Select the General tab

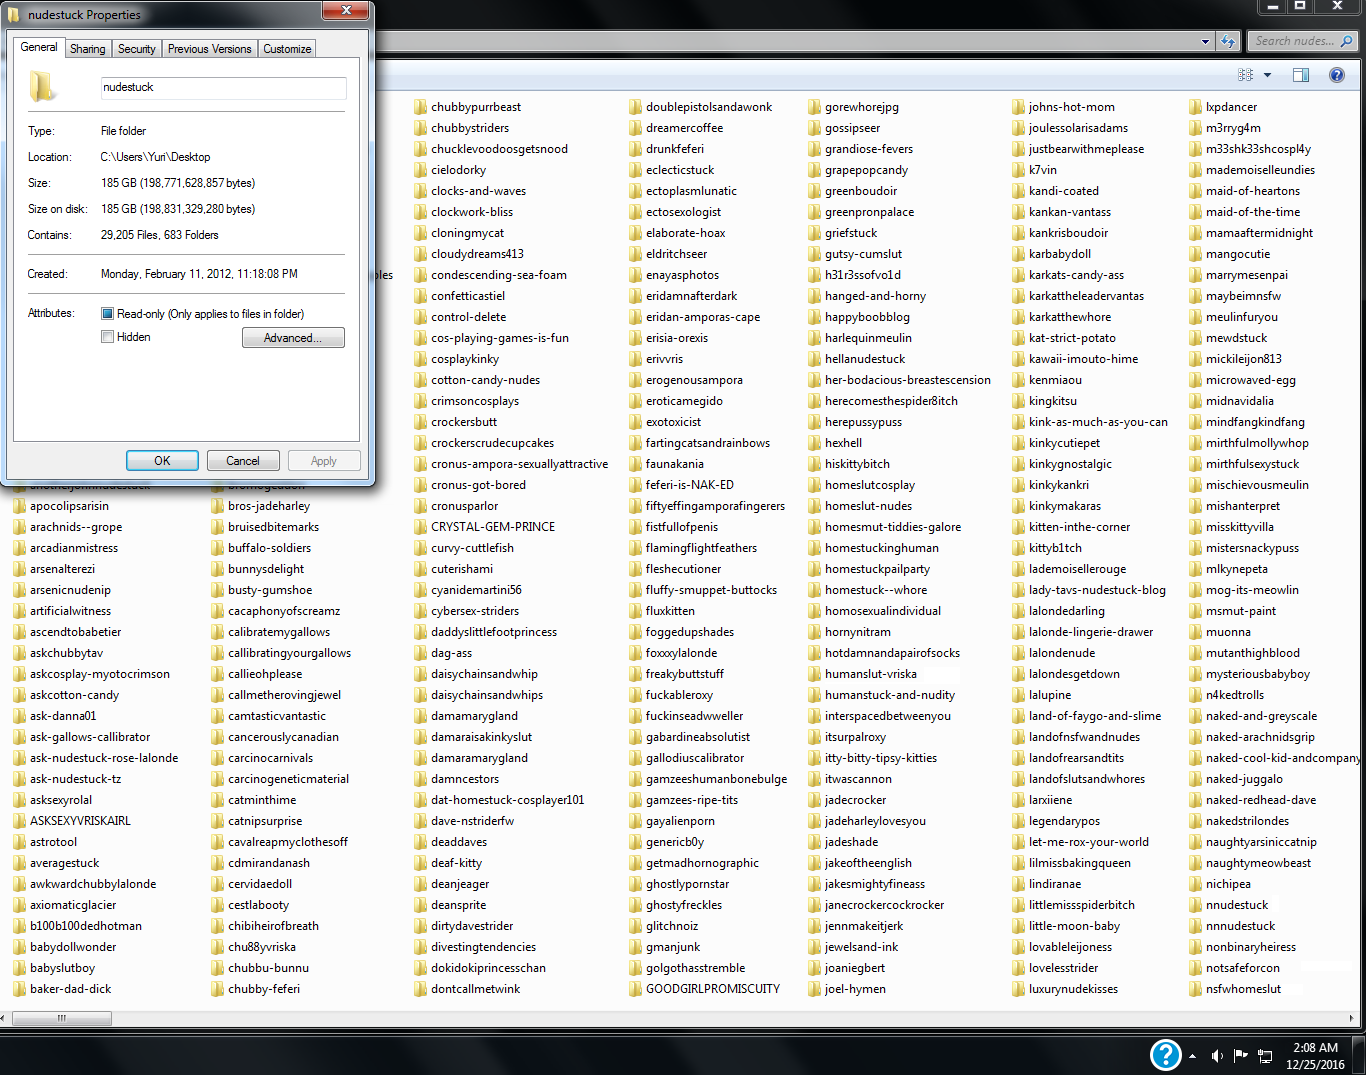(x=39, y=47)
